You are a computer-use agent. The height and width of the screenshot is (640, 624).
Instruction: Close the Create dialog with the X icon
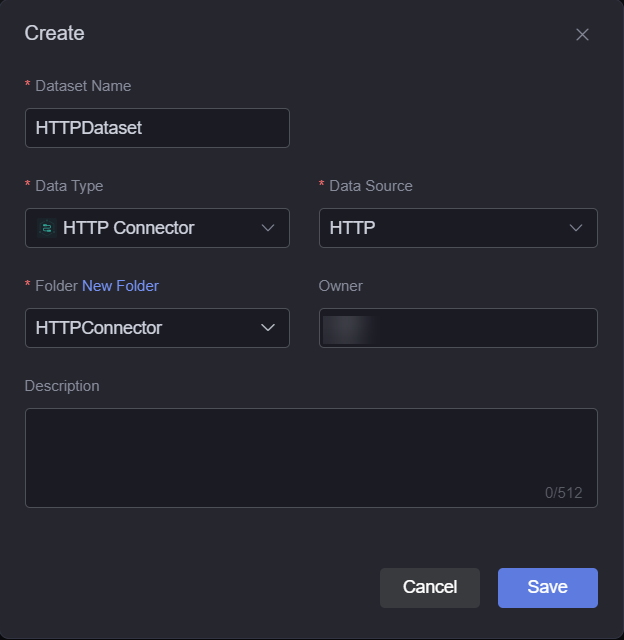582,34
